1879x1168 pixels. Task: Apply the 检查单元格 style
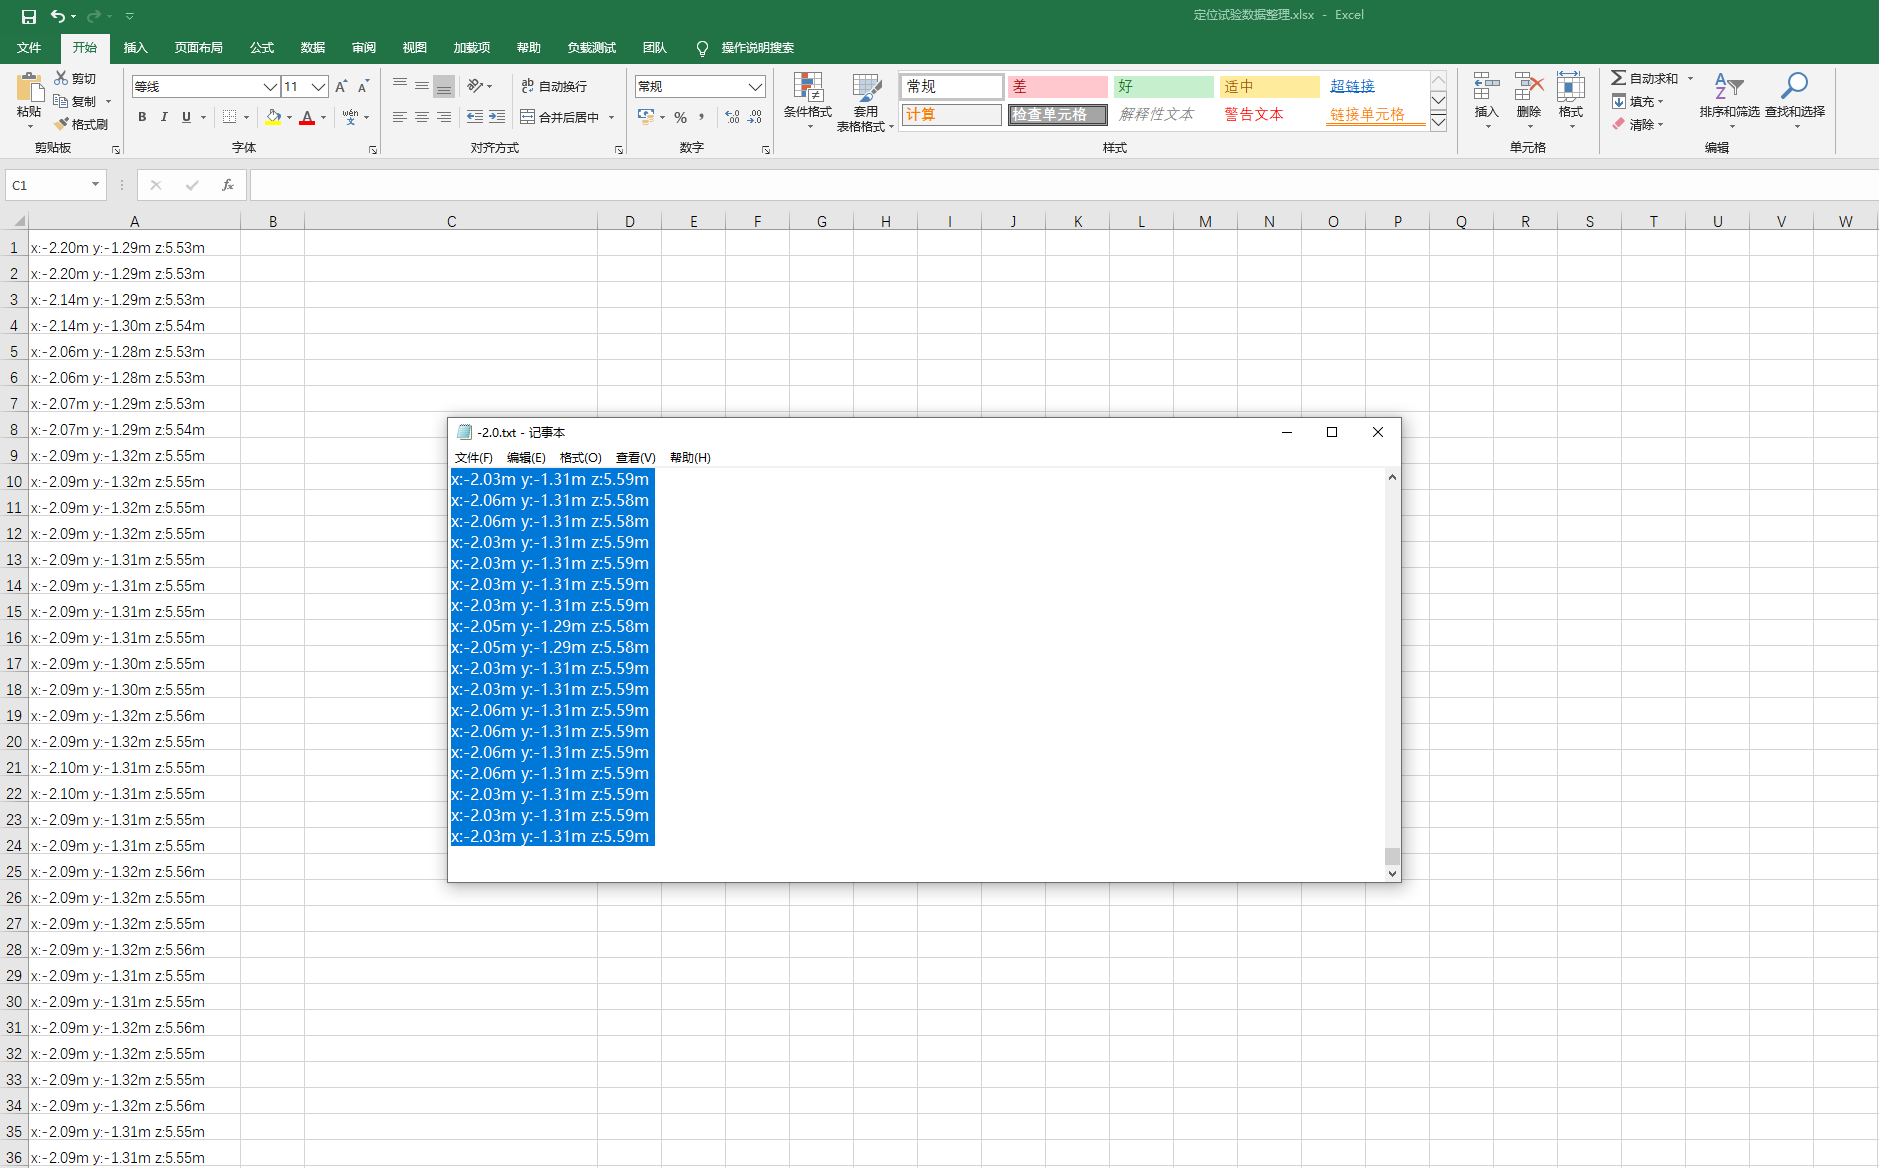pyautogui.click(x=1057, y=114)
